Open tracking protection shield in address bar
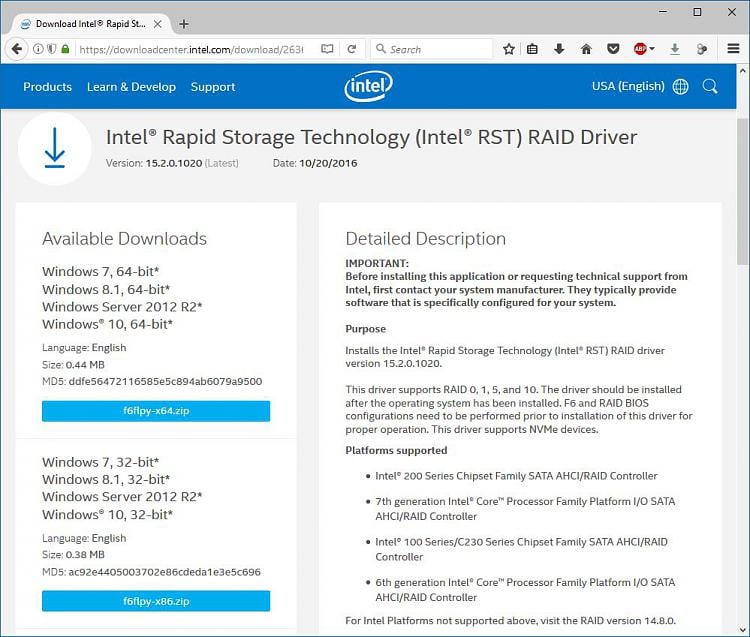The height and width of the screenshot is (637, 750). [51, 49]
